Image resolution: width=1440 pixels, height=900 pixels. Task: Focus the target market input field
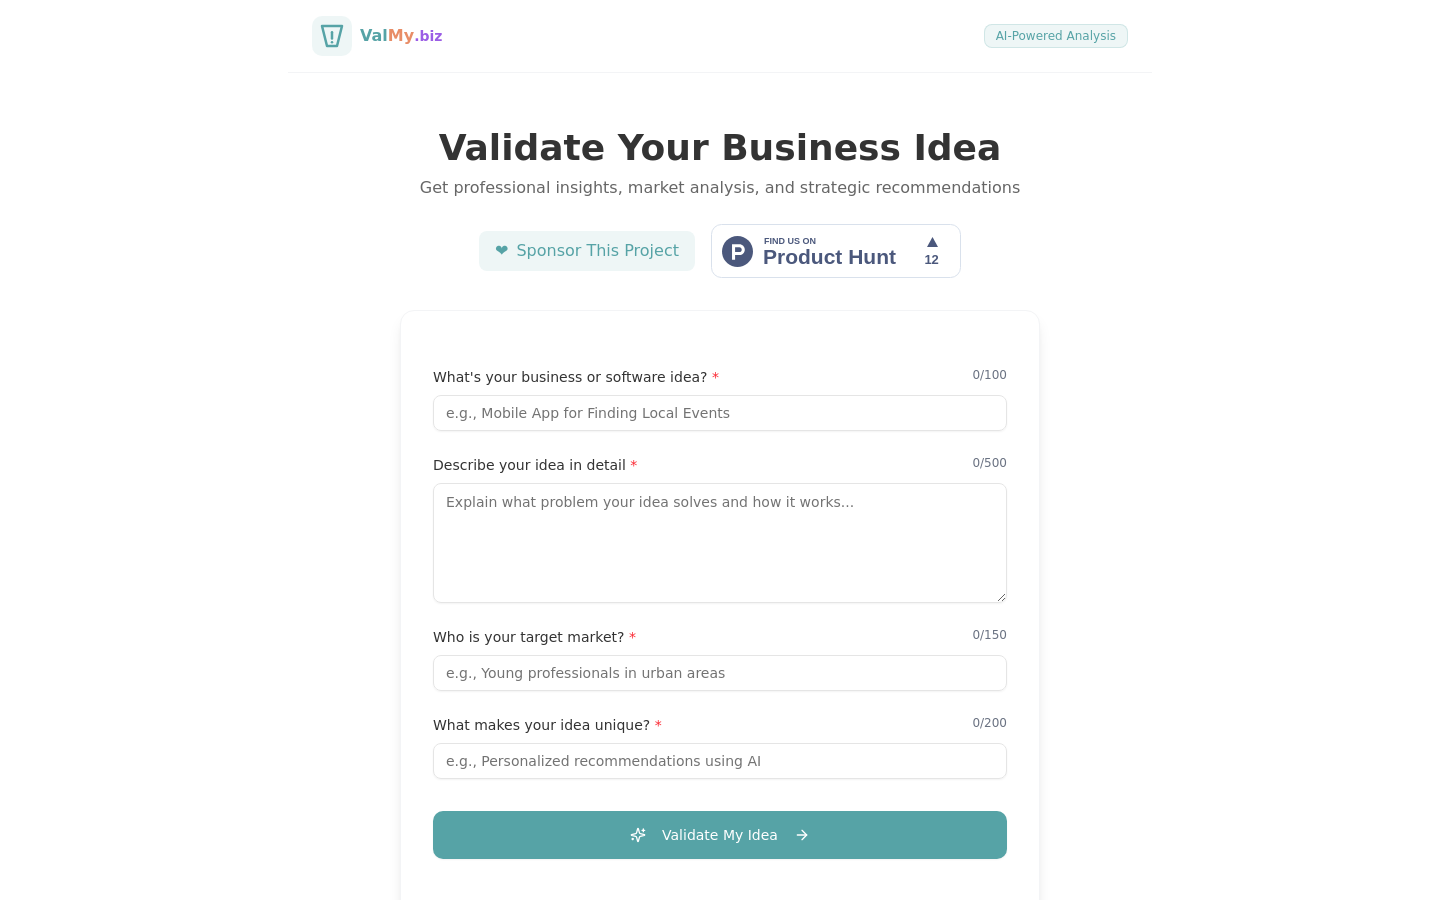tap(720, 673)
